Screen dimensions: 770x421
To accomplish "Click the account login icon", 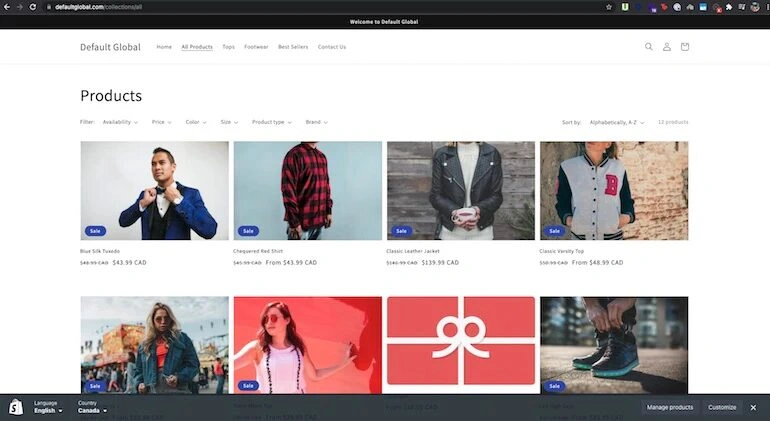I will tap(667, 47).
